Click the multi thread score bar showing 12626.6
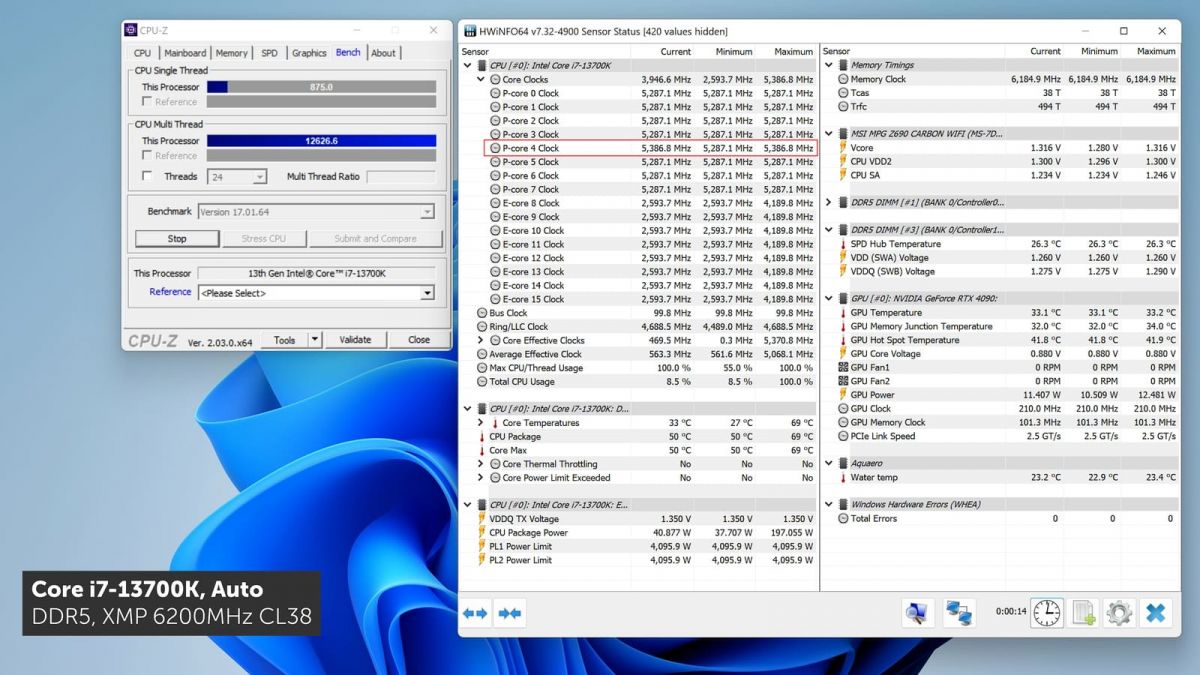The height and width of the screenshot is (675, 1200). point(321,141)
